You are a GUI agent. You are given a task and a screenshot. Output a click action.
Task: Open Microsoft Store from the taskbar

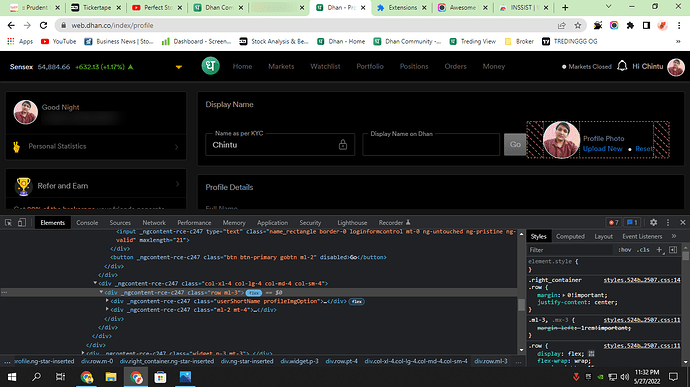160,377
